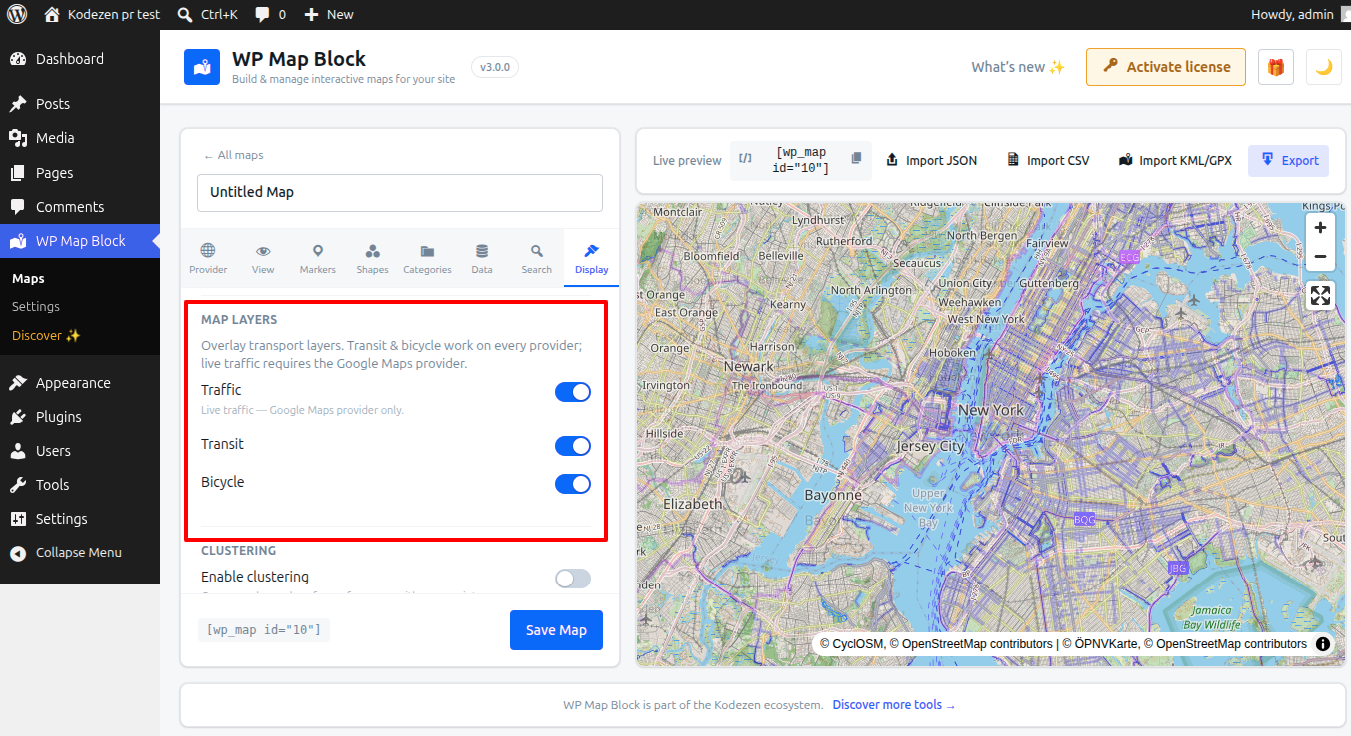
Task: Switch to Categories tab
Action: pos(427,258)
